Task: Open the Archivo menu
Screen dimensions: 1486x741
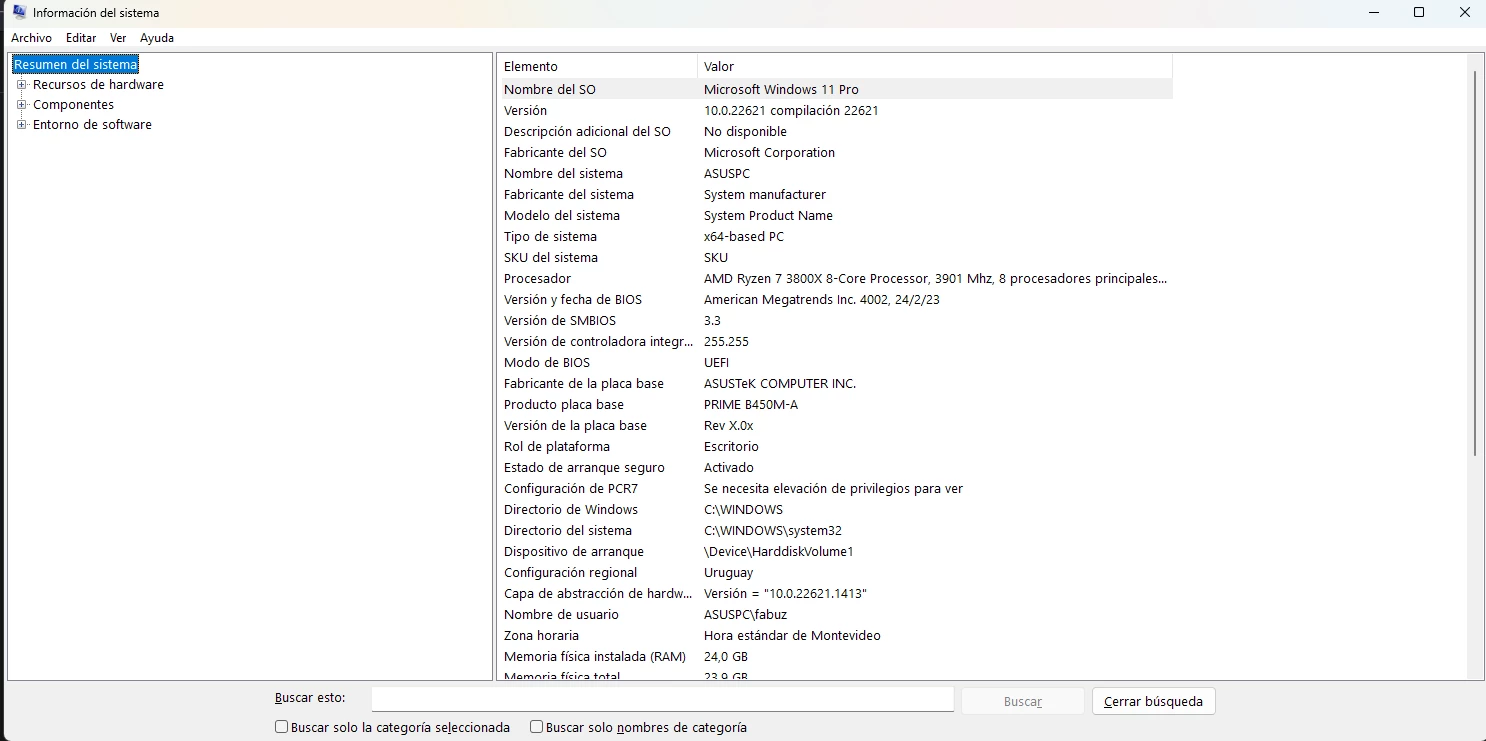Action: pos(31,38)
